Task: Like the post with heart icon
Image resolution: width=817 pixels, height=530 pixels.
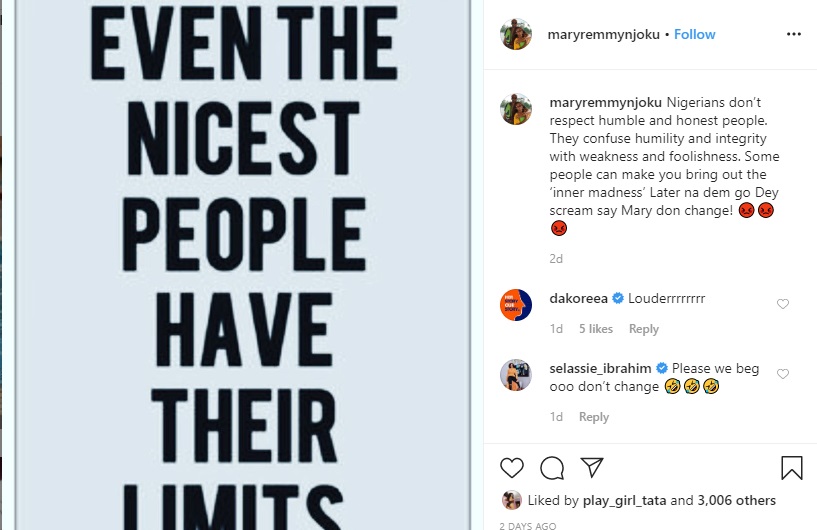Action: click(x=512, y=468)
